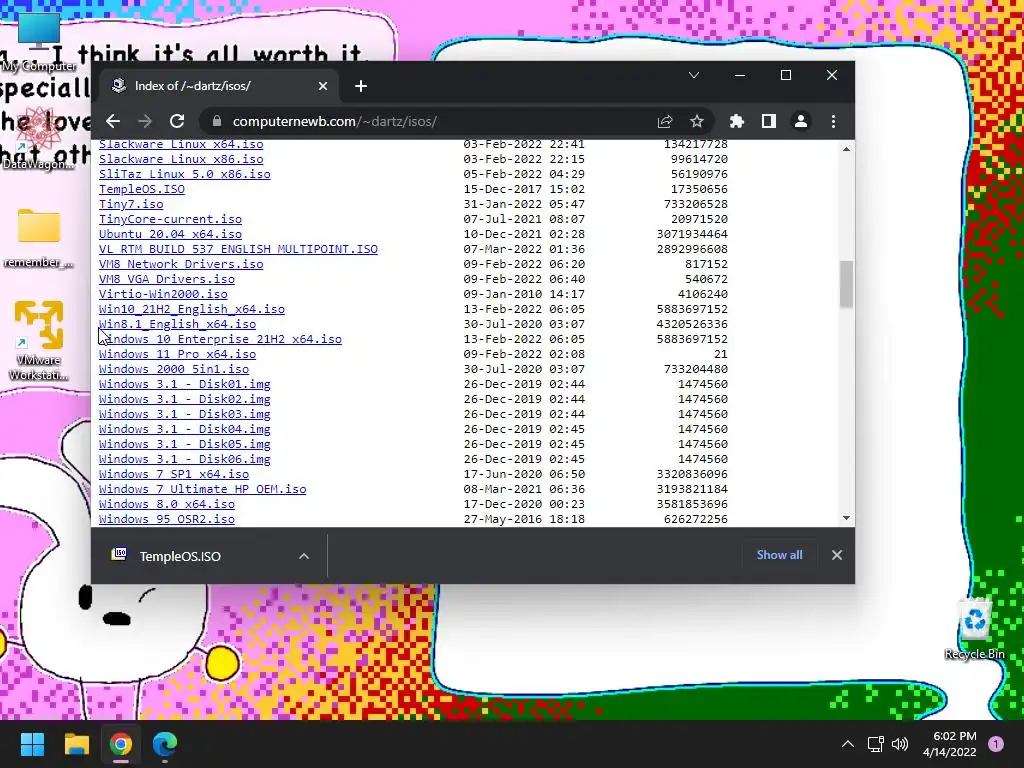Open the Windows Start menu
1024x768 pixels.
point(32,744)
